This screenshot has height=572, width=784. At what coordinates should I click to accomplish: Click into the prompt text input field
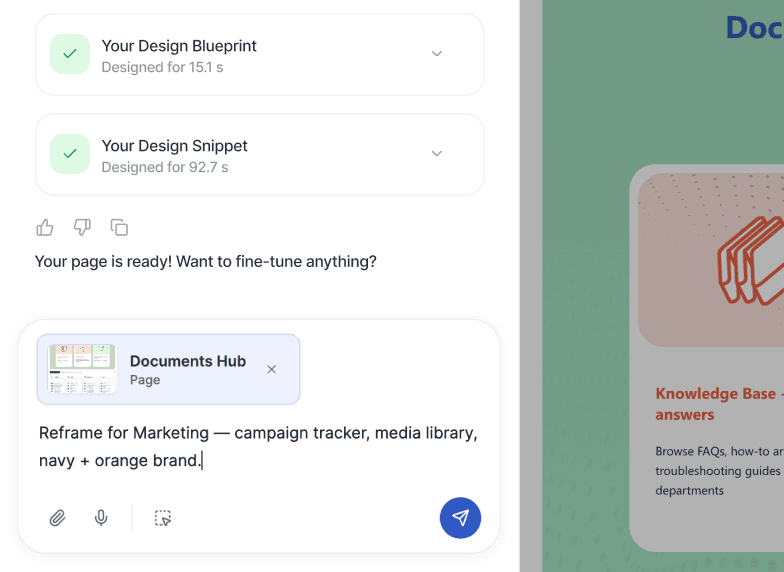258,446
